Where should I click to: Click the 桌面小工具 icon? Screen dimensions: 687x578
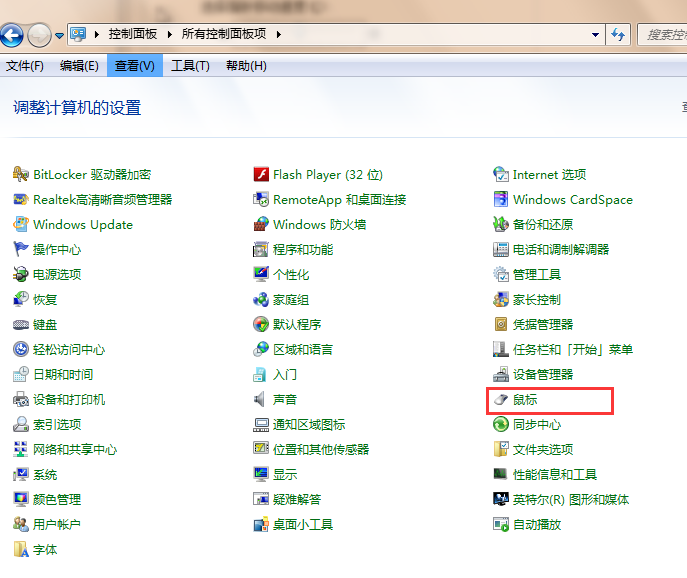(261, 524)
